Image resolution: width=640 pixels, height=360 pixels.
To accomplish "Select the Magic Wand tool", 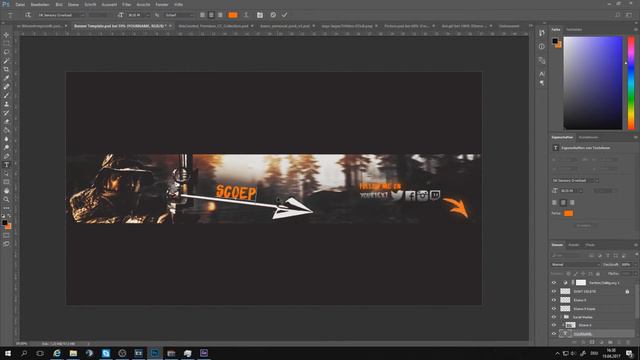I will [x=6, y=61].
